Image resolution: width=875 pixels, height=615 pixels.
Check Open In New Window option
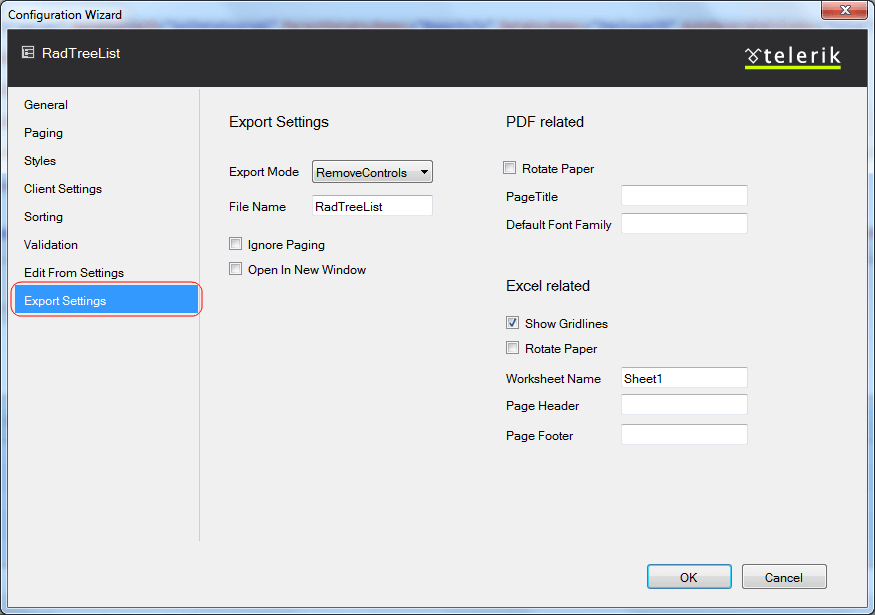tap(235, 269)
